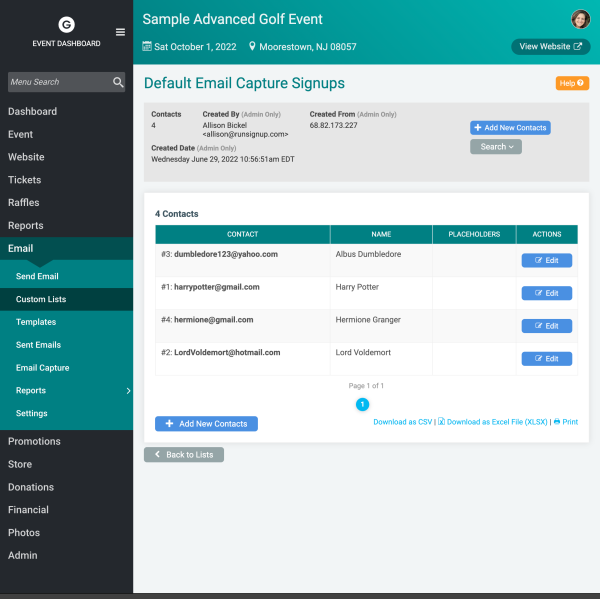
Task: Click the Print link
Action: click(570, 422)
